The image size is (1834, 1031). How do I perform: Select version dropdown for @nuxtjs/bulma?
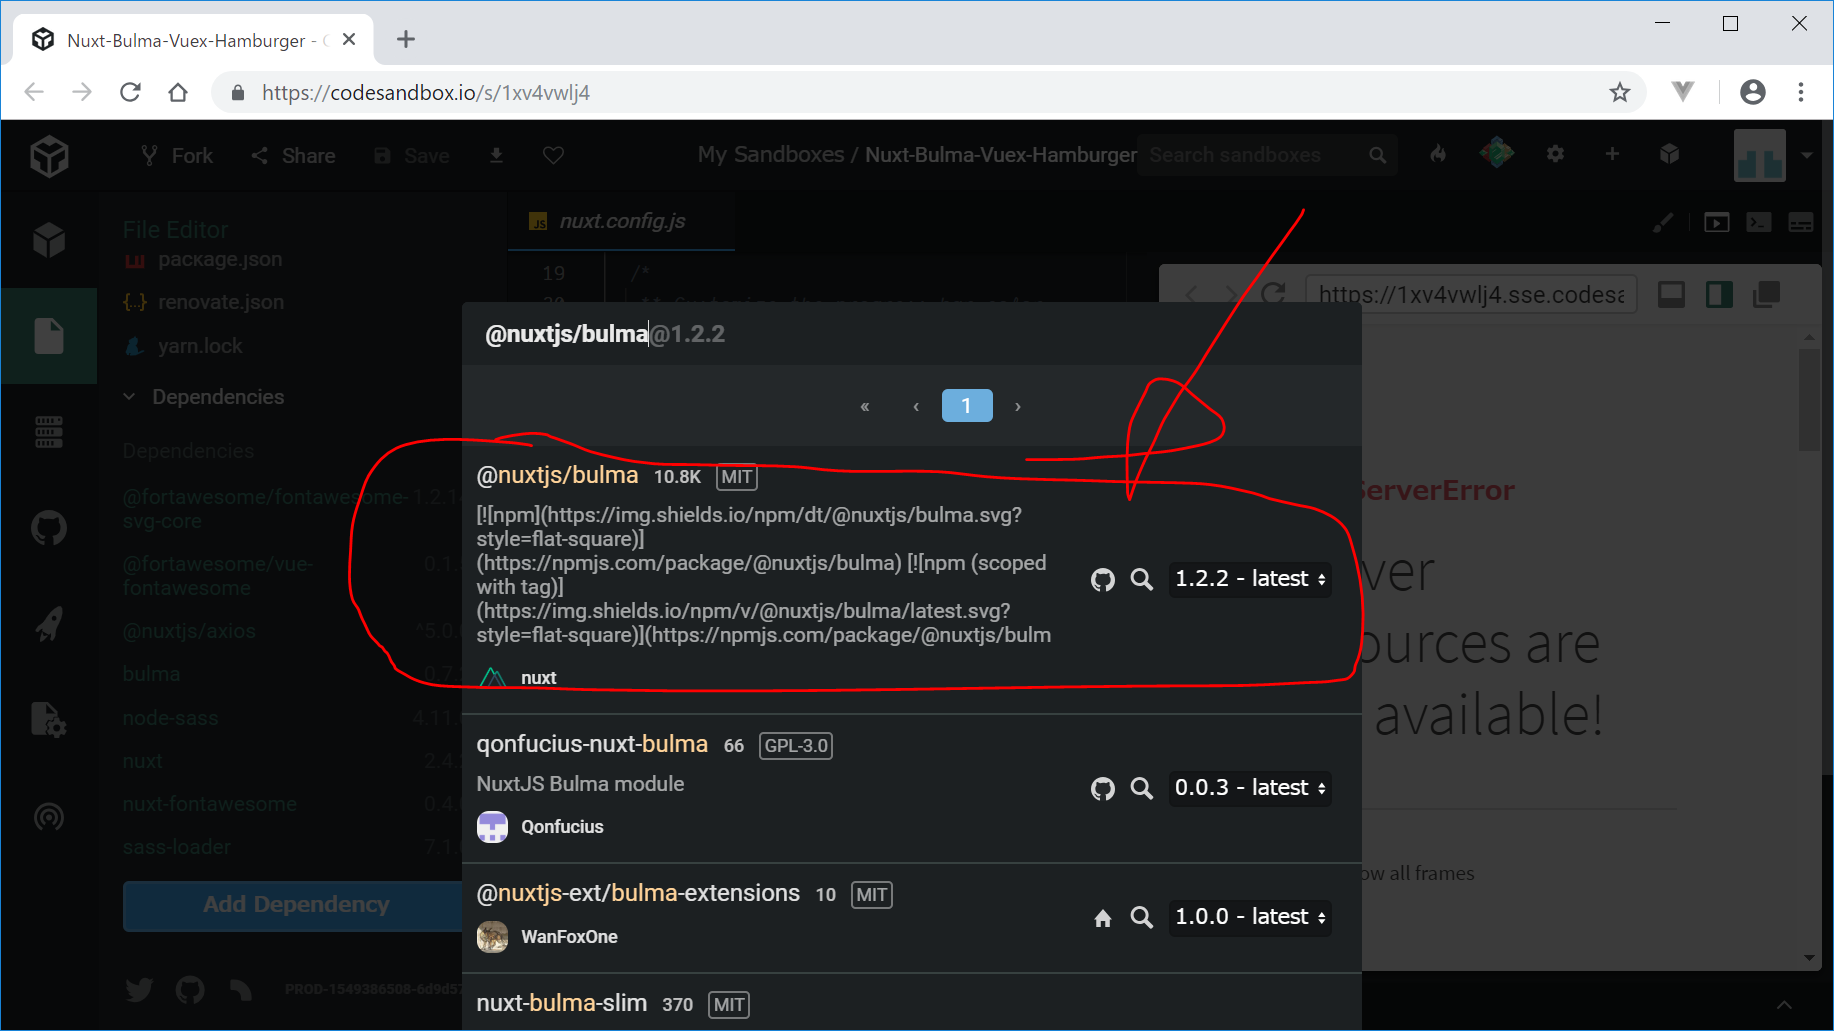[1249, 579]
